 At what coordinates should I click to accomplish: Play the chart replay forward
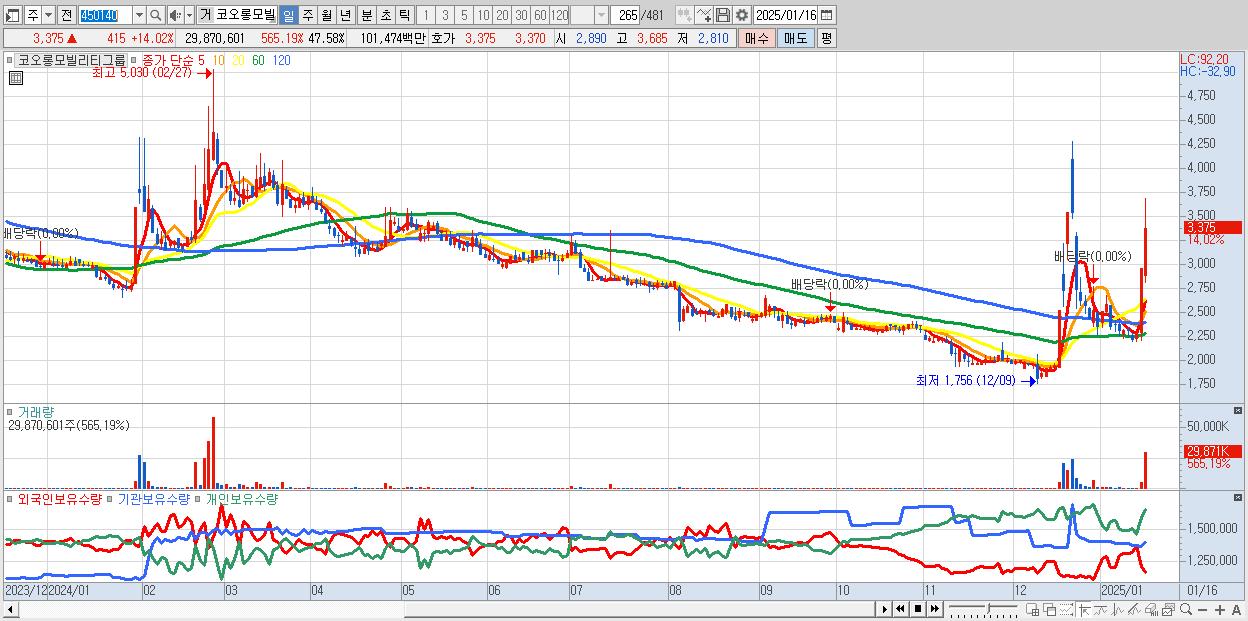pos(885,609)
